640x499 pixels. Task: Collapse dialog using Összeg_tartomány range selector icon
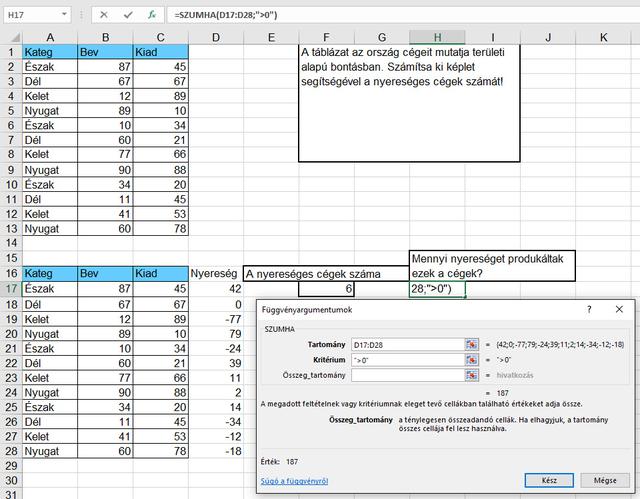point(471,375)
